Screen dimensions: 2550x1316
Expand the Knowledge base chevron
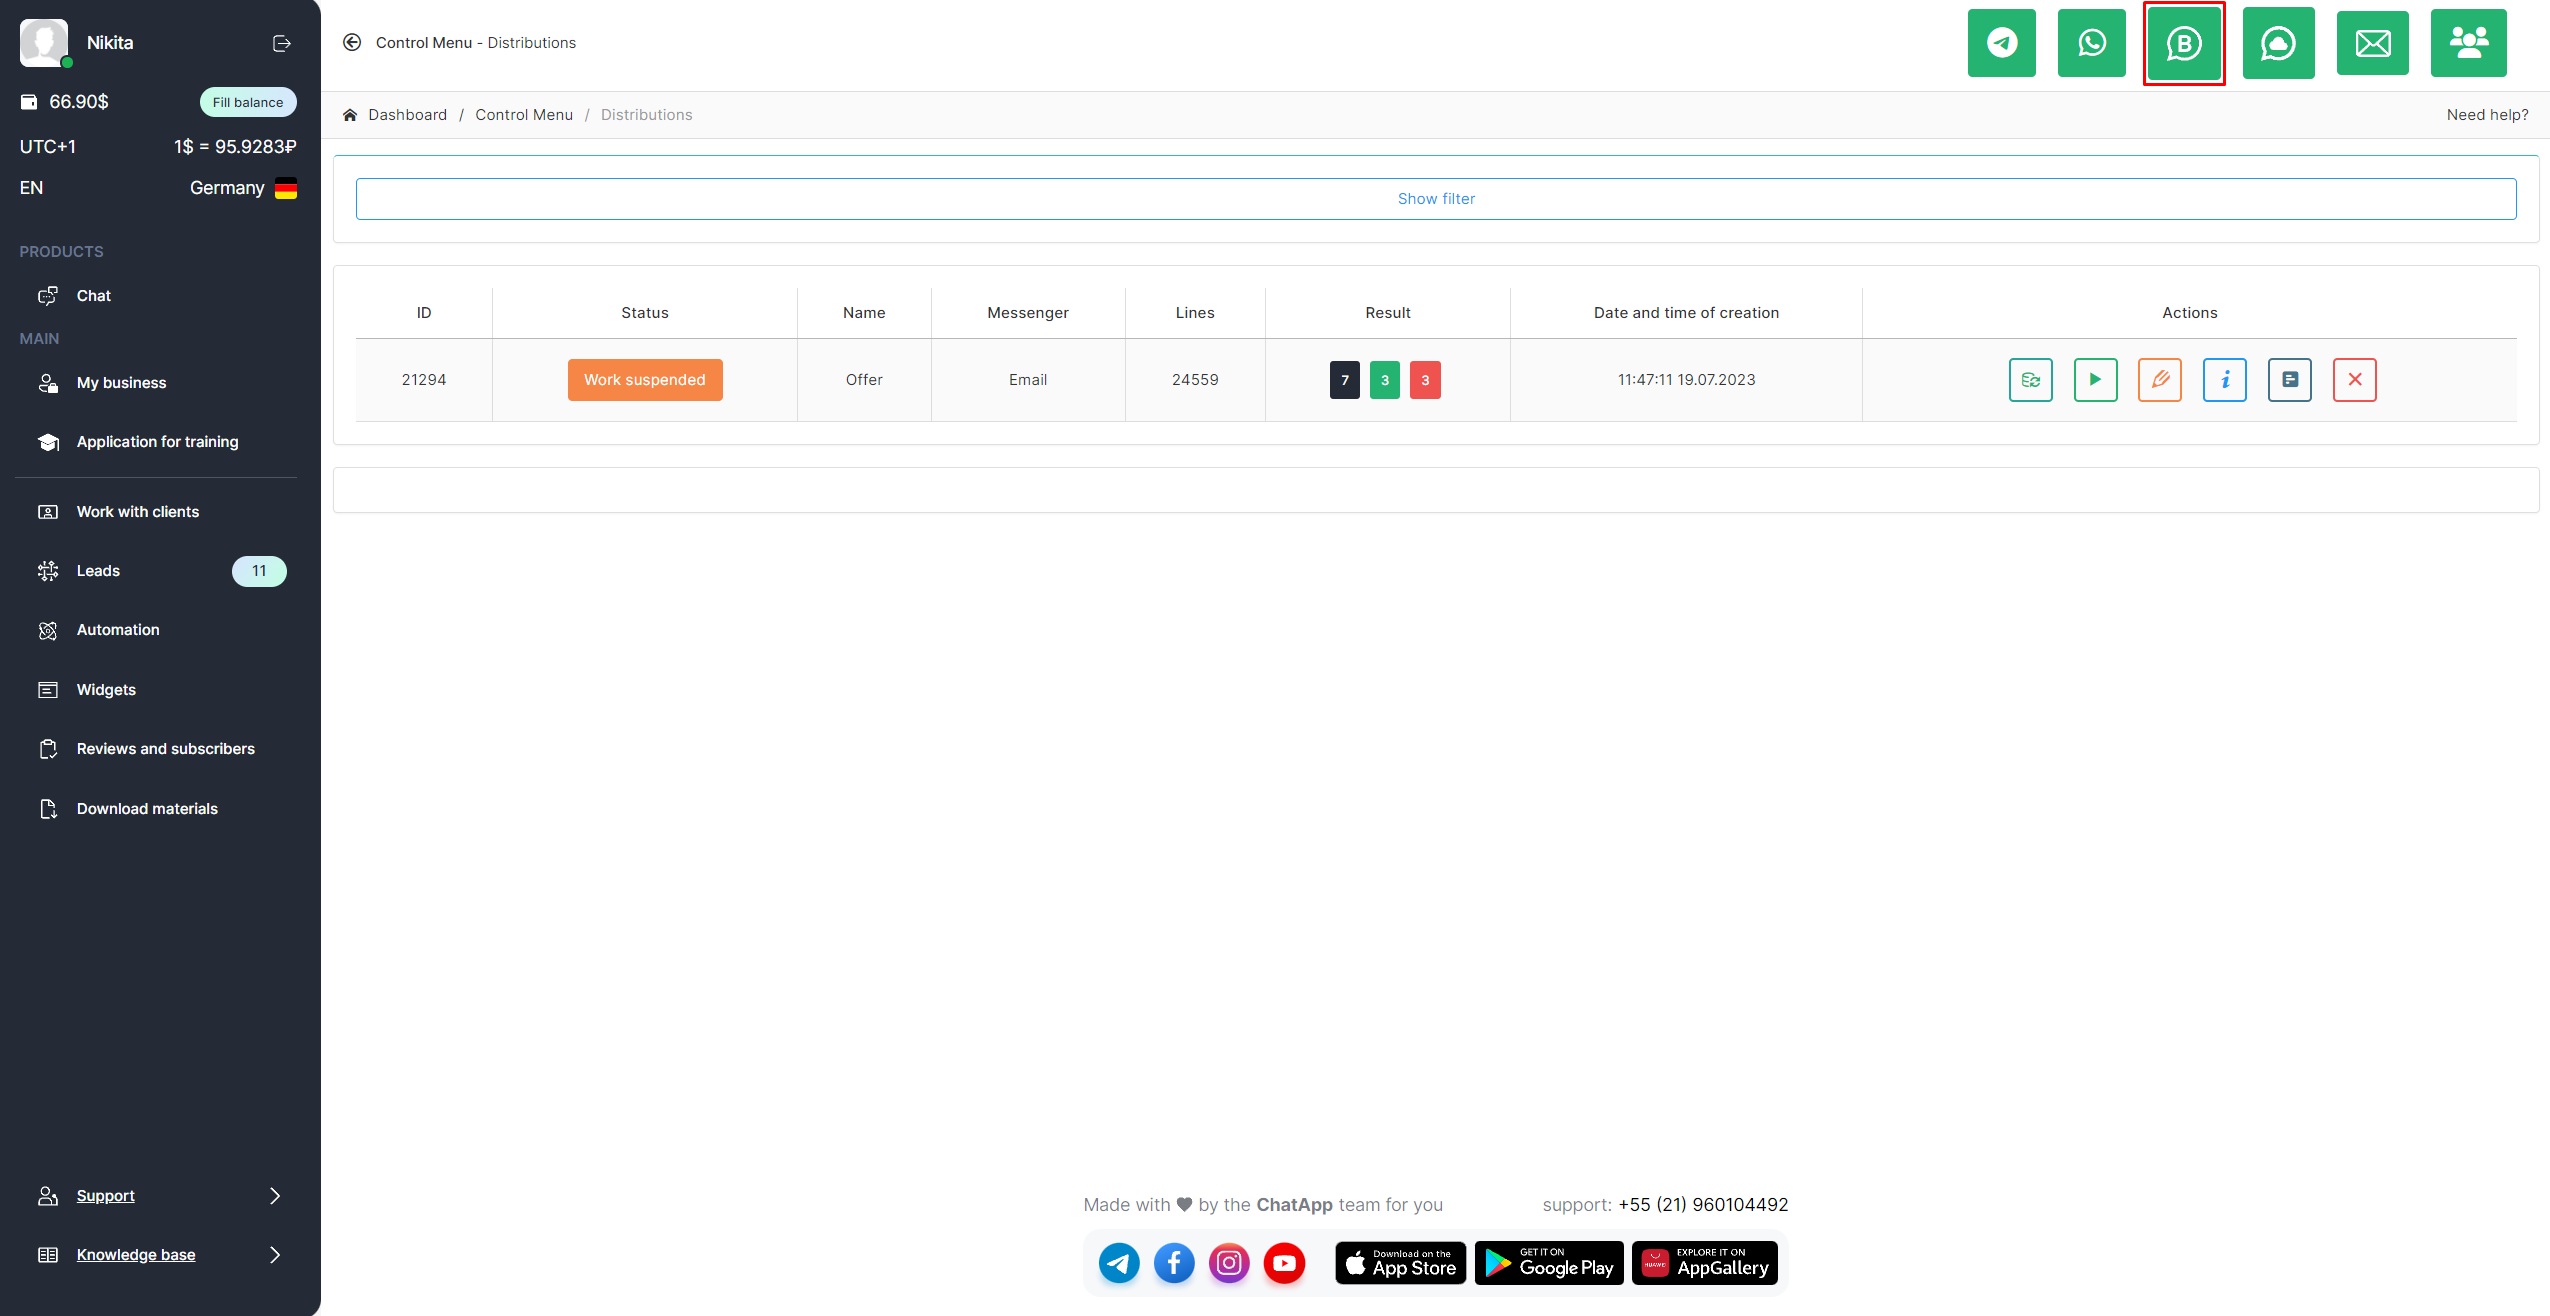click(275, 1255)
